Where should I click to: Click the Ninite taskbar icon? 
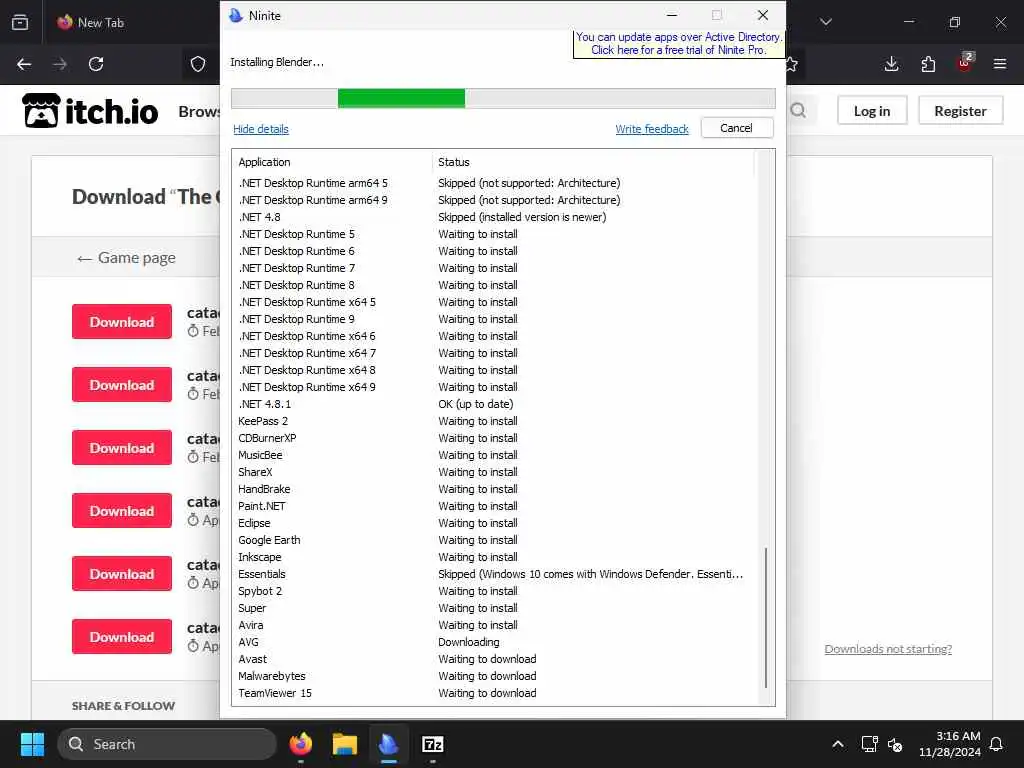[x=389, y=744]
